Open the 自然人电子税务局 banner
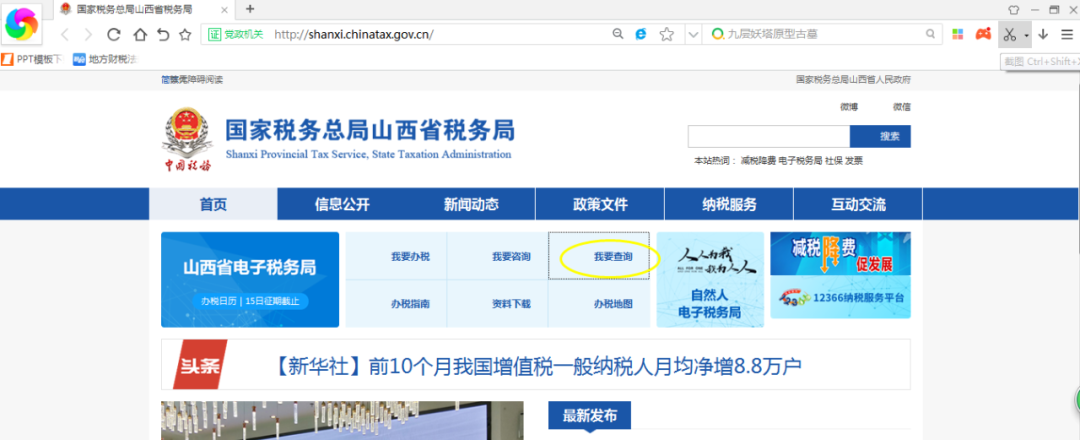 [x=710, y=279]
